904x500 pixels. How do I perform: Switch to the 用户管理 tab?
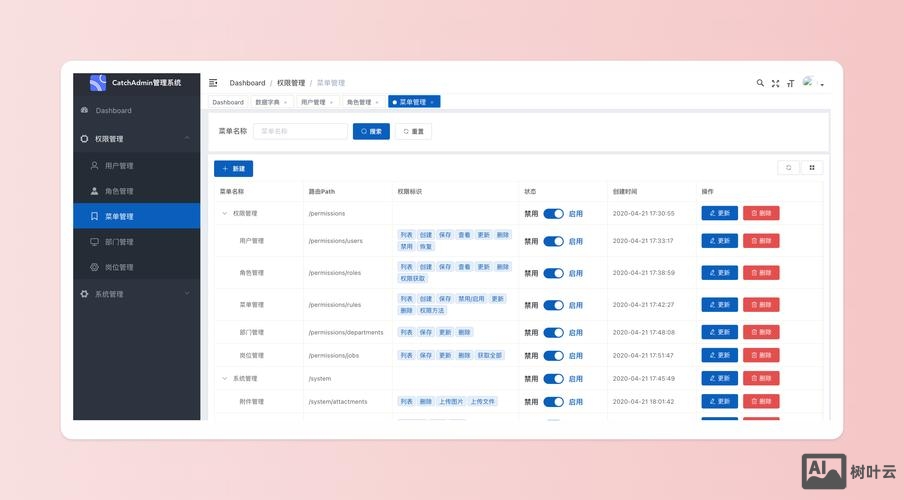pos(313,102)
